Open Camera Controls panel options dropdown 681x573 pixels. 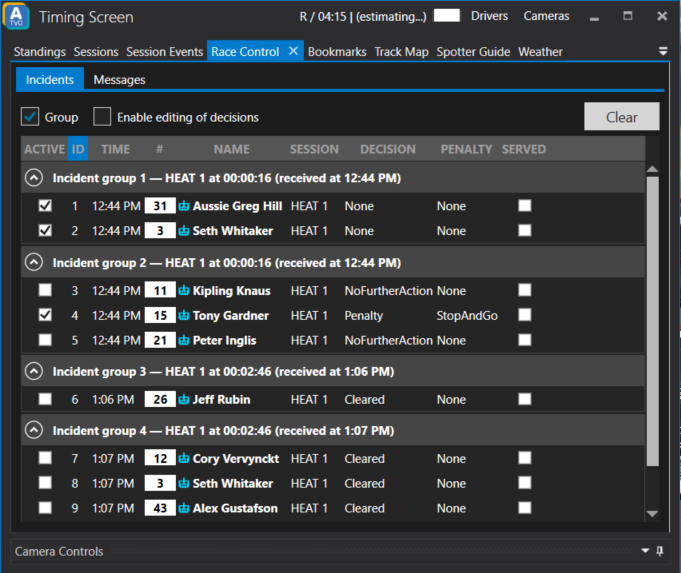pyautogui.click(x=645, y=551)
